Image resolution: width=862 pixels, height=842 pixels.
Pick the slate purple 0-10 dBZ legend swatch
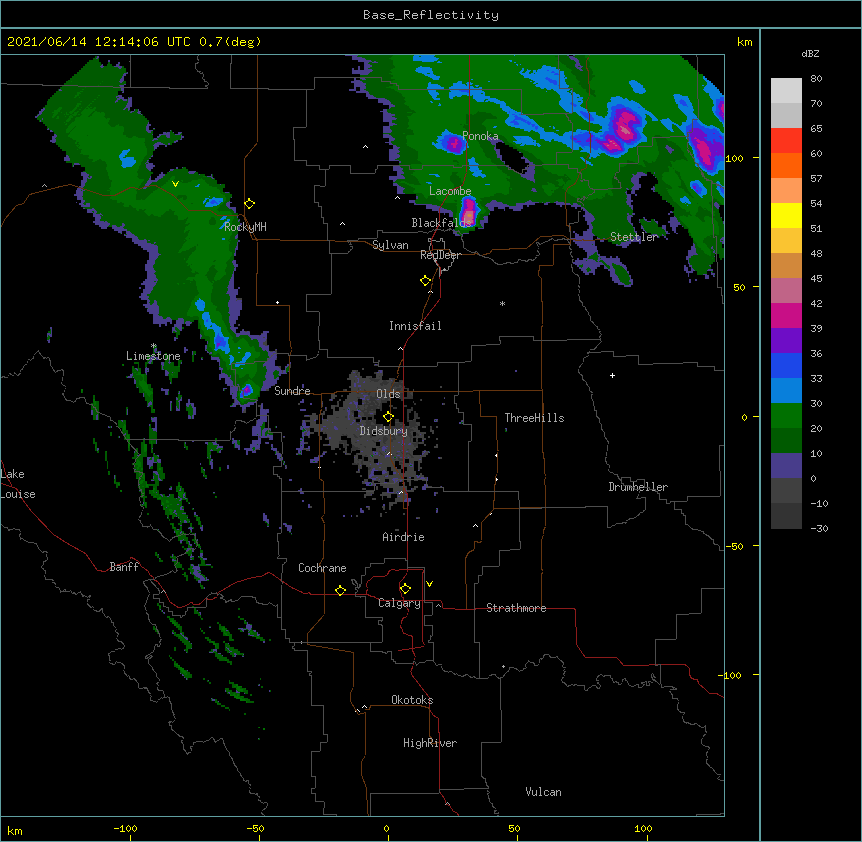click(786, 466)
